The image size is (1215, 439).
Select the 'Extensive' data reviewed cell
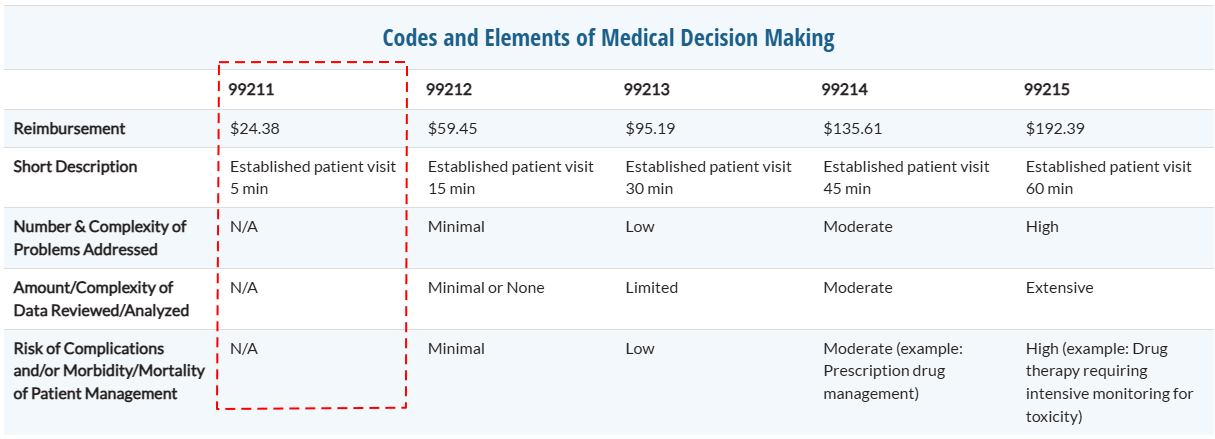coord(1059,288)
